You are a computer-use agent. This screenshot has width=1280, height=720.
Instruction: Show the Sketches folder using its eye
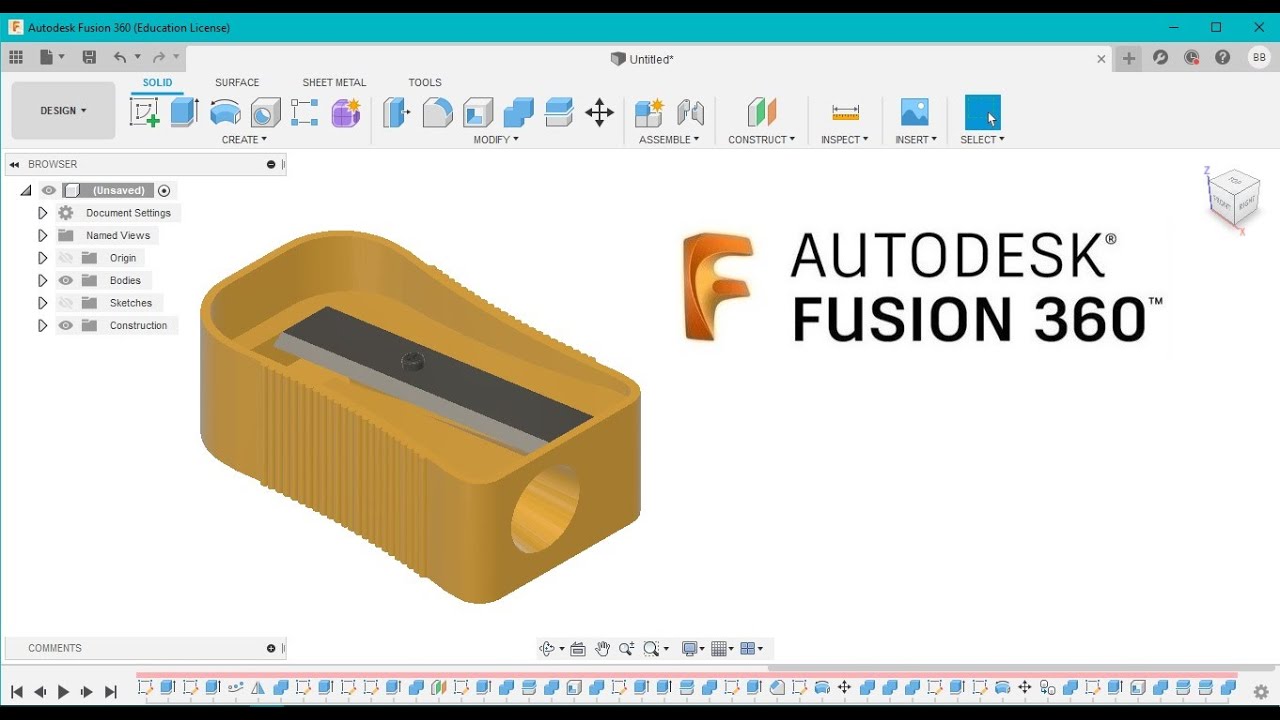(x=66, y=303)
